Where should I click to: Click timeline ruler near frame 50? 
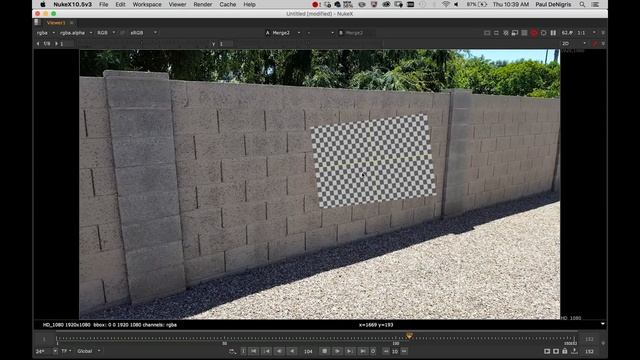224,339
